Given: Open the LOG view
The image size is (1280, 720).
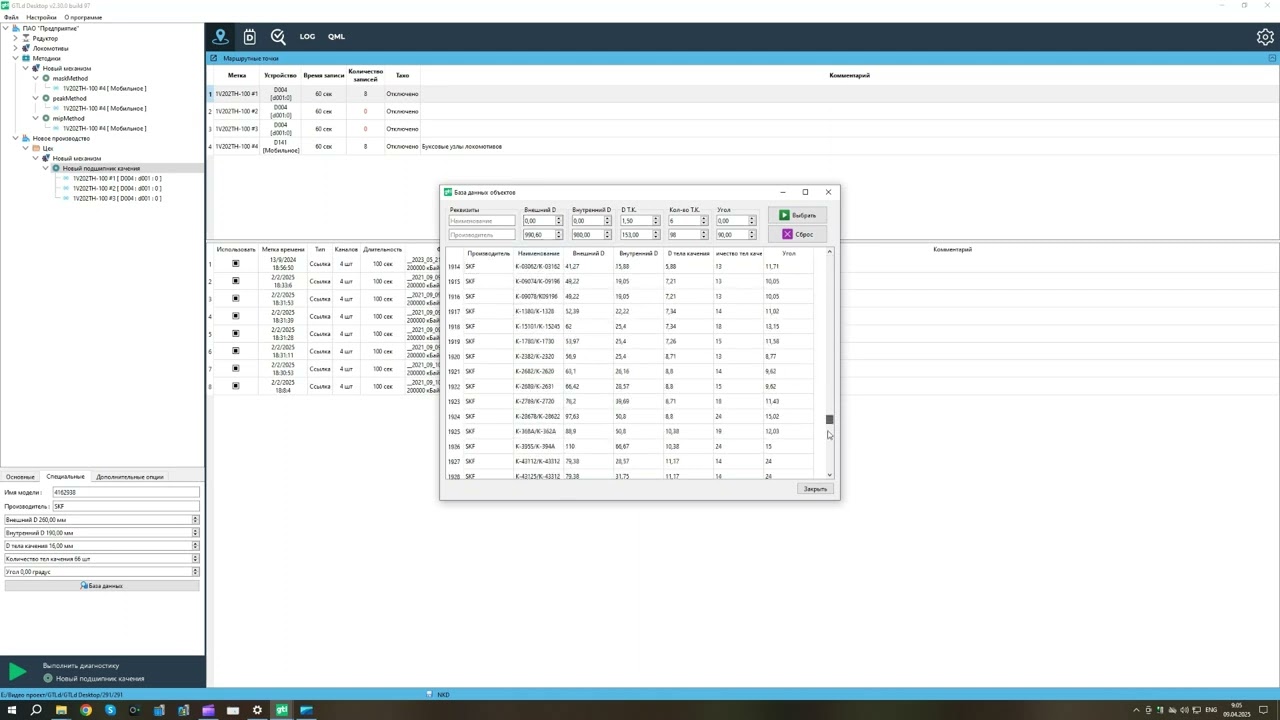Looking at the screenshot, I should (x=307, y=37).
